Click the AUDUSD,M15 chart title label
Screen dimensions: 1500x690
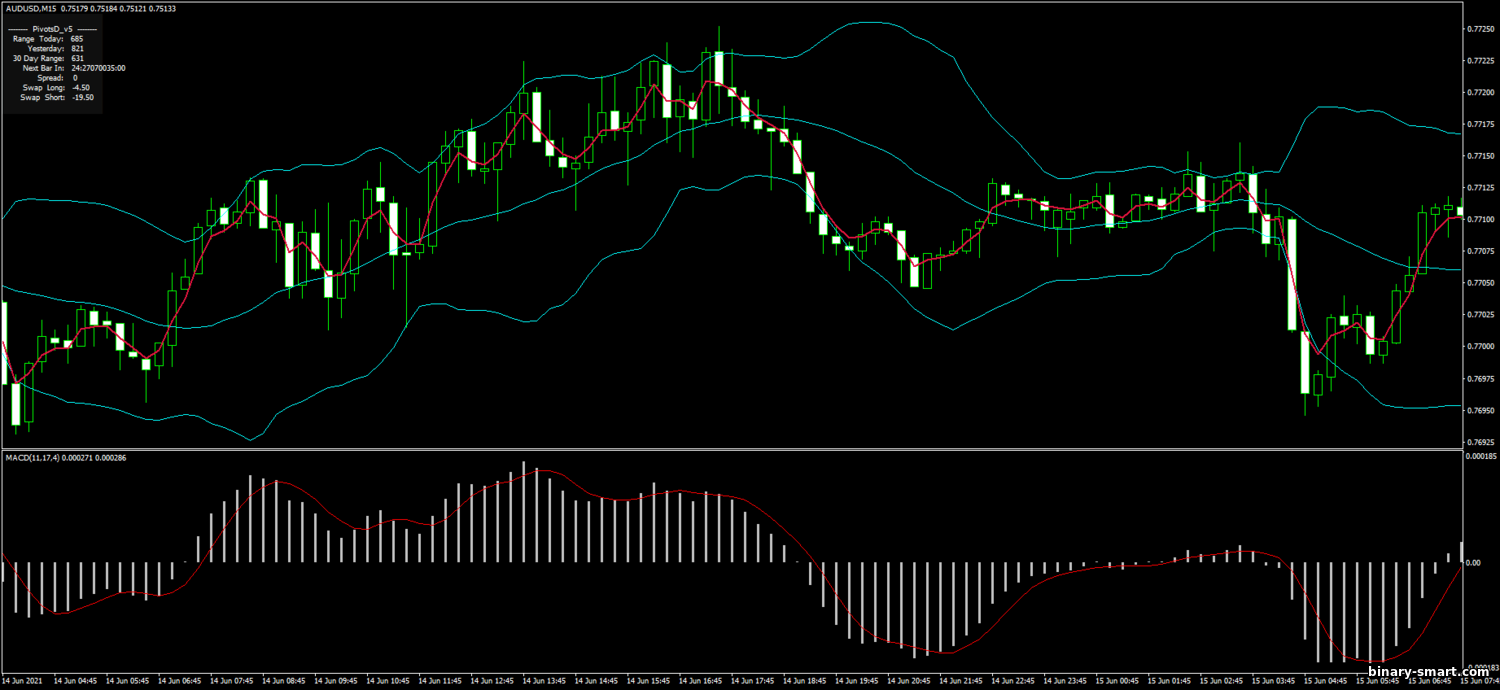pyautogui.click(x=33, y=9)
